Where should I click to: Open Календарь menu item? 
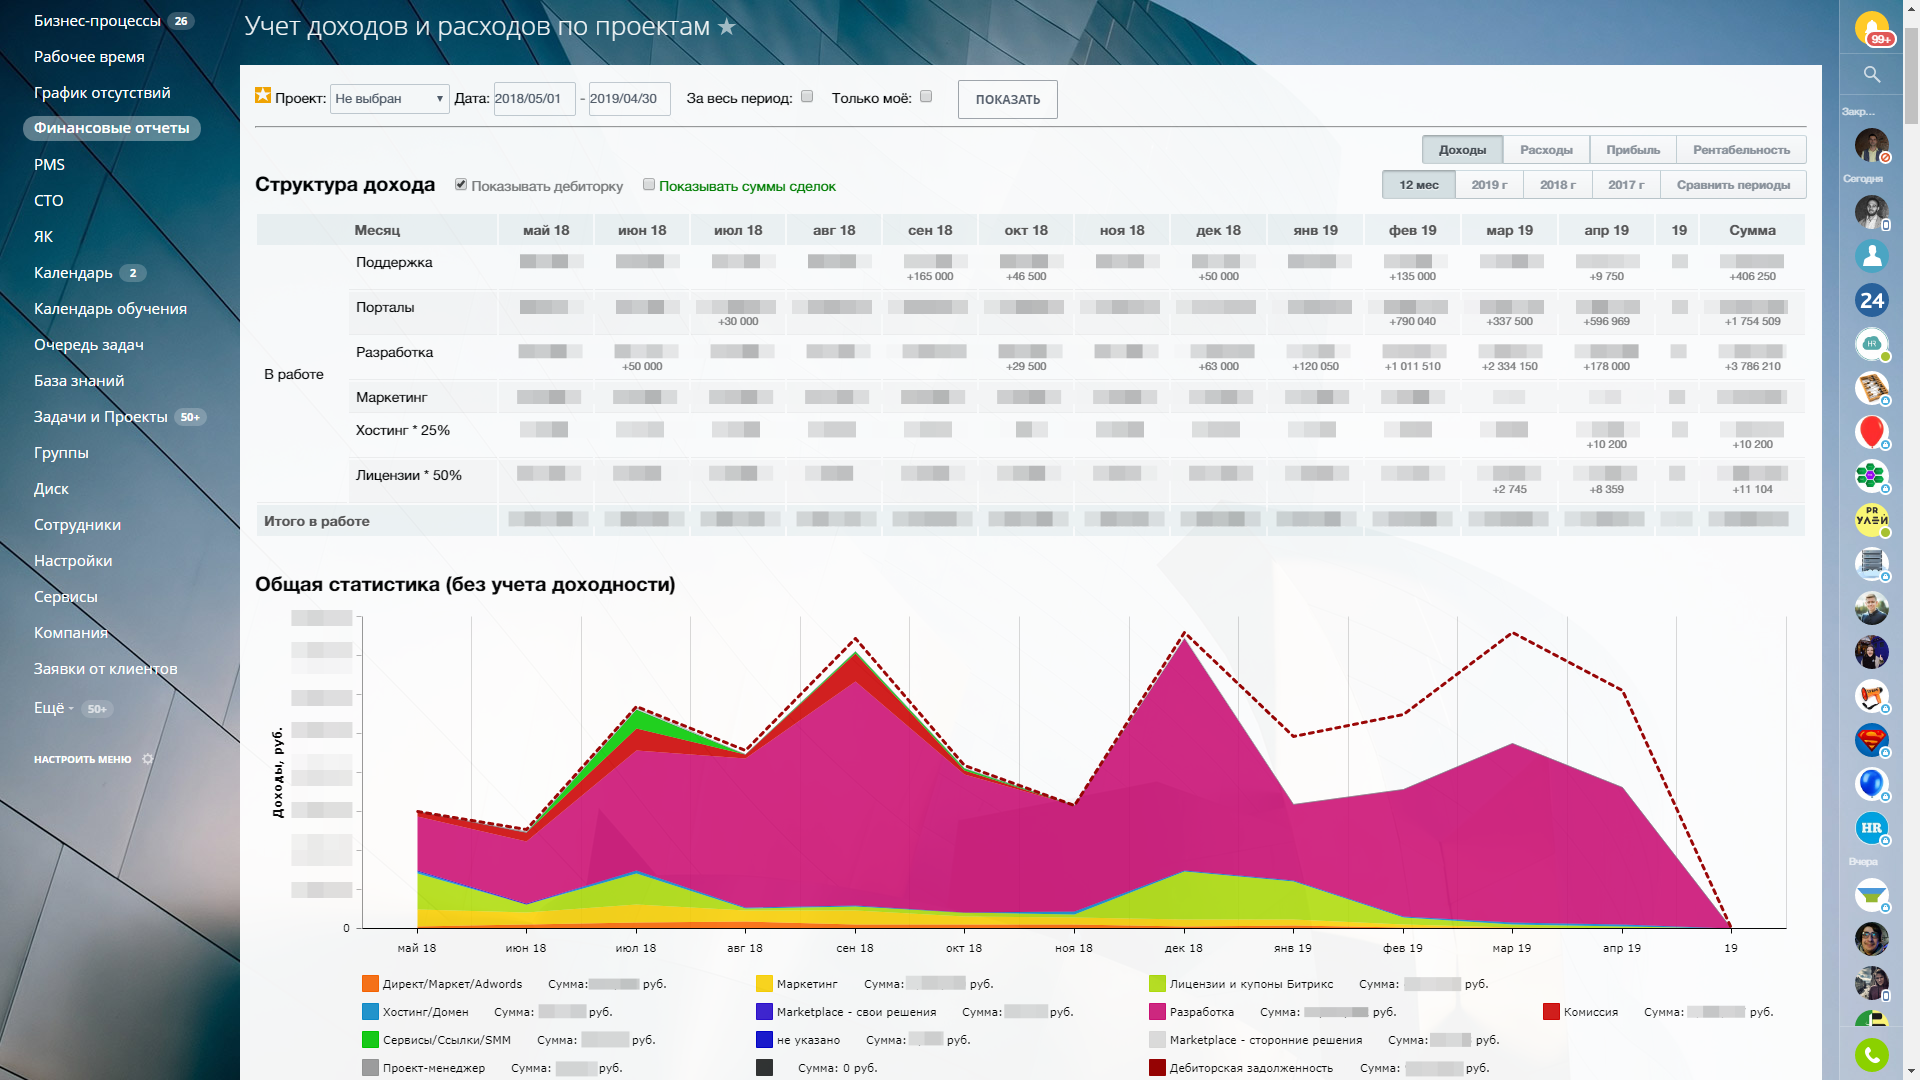point(73,273)
